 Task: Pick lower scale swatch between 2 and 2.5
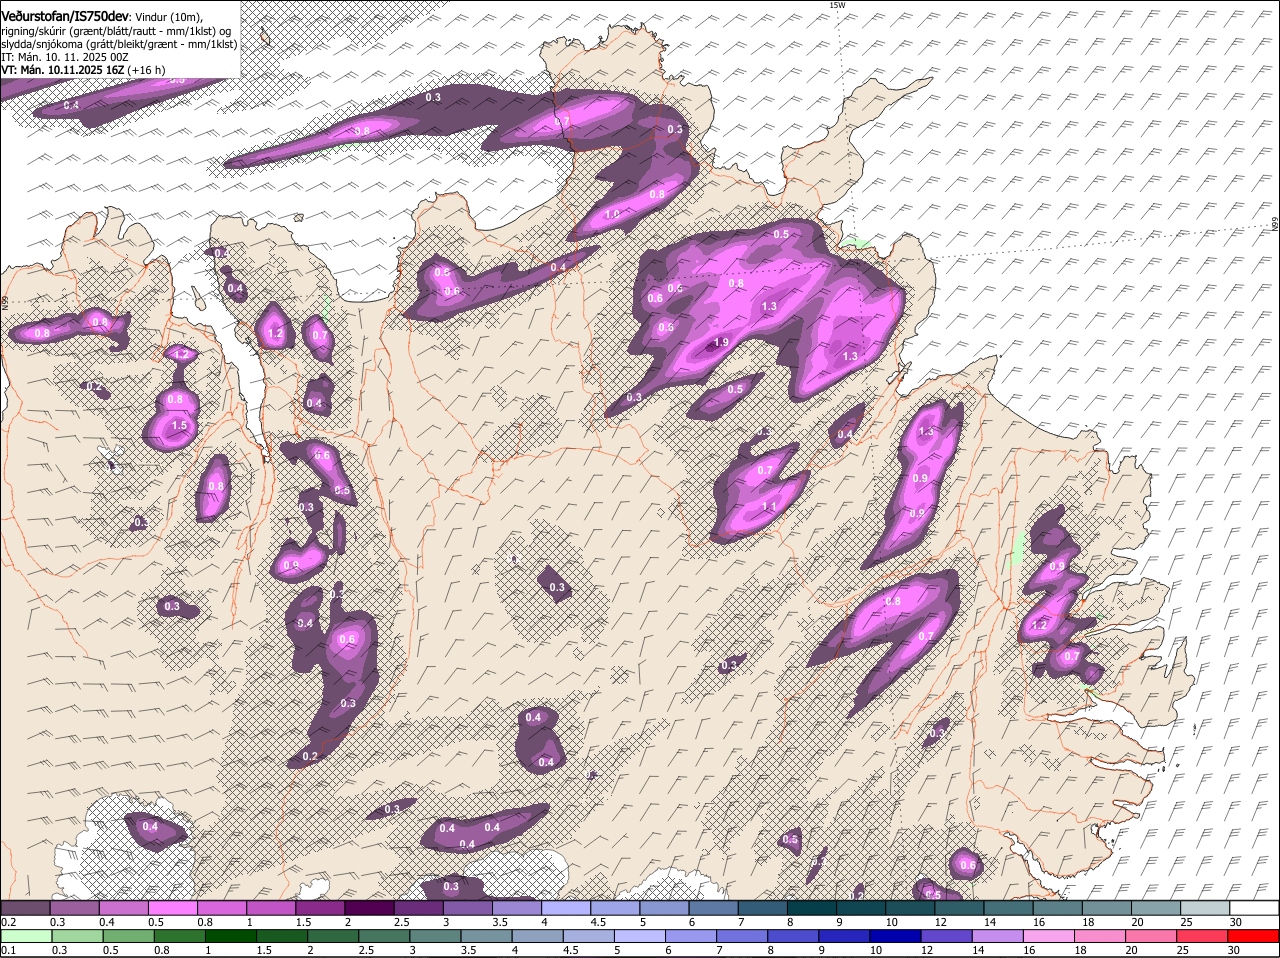click(333, 936)
